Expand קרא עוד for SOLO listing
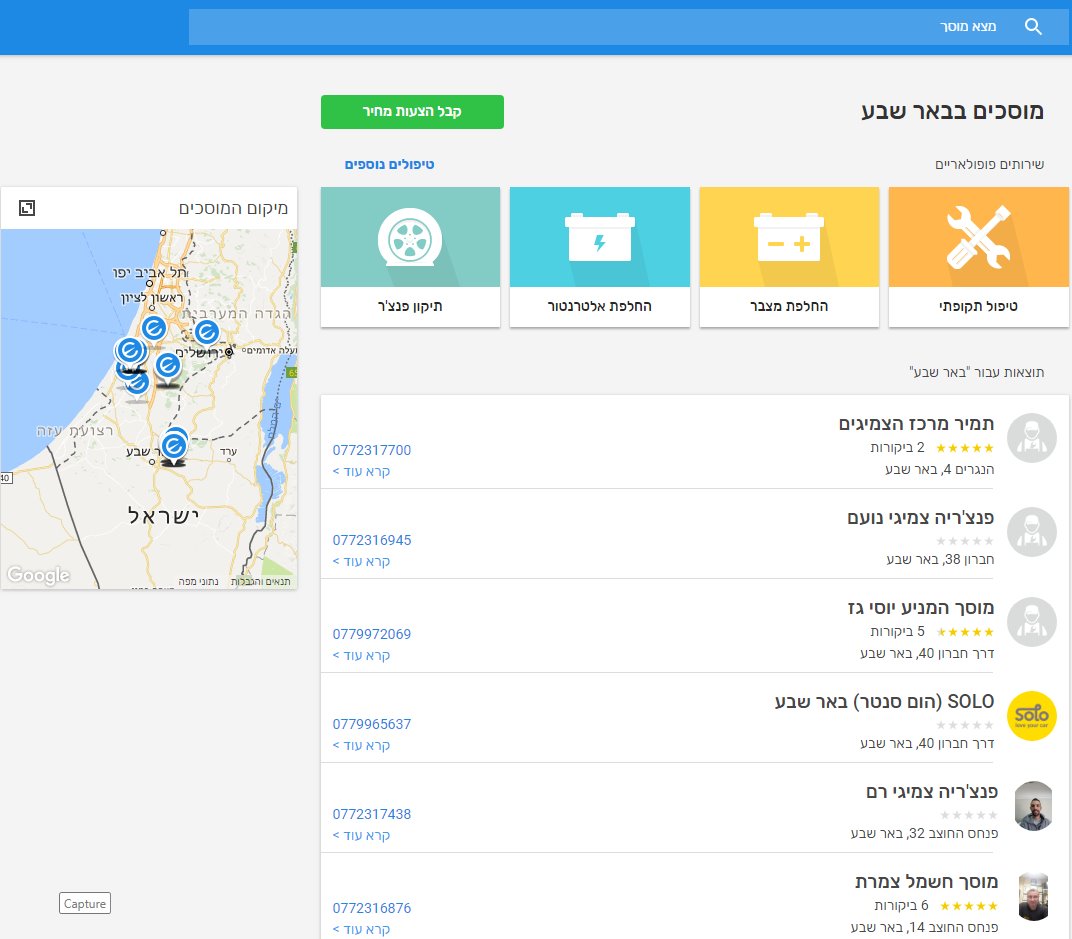The height and width of the screenshot is (939, 1072). [361, 745]
